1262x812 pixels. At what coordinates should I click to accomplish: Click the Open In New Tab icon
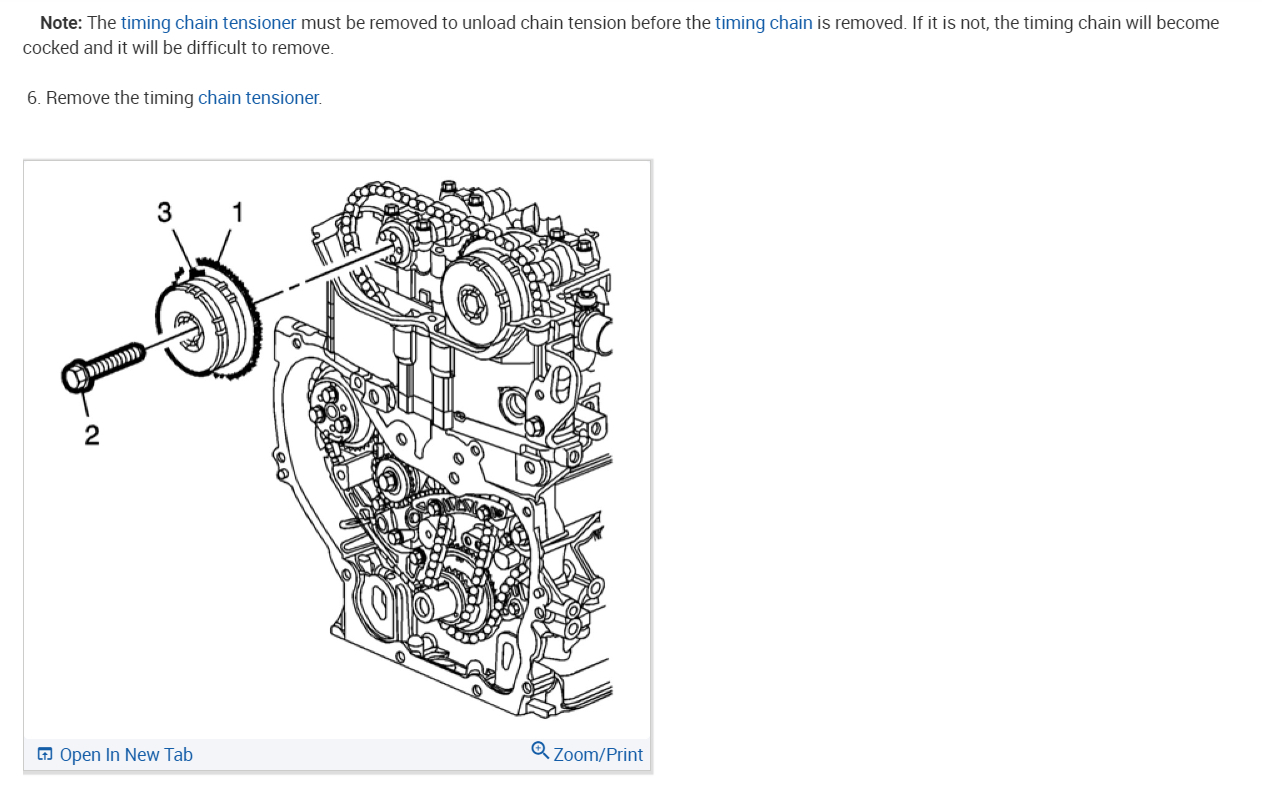pos(45,754)
